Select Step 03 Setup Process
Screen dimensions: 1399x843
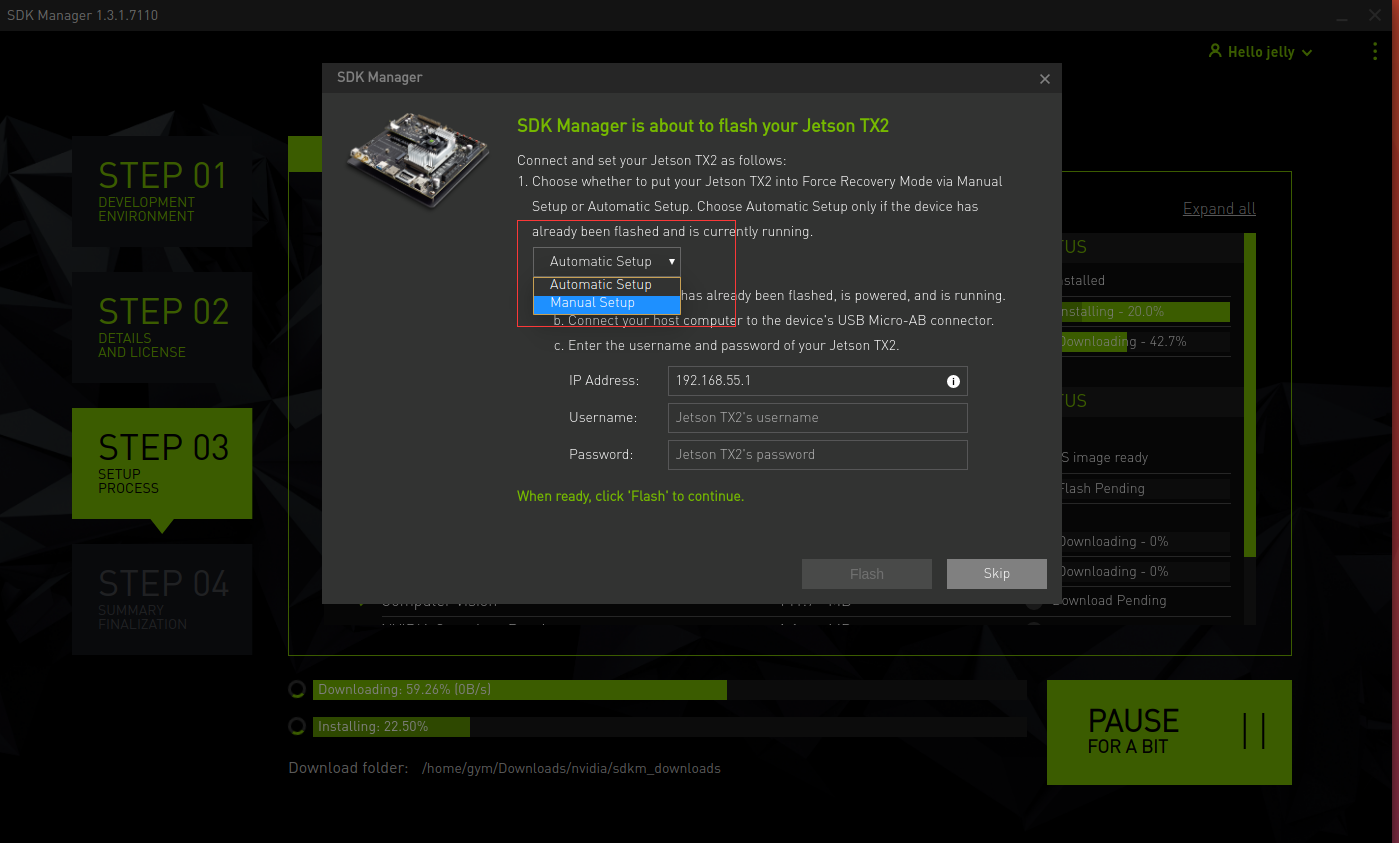pyautogui.click(x=162, y=463)
